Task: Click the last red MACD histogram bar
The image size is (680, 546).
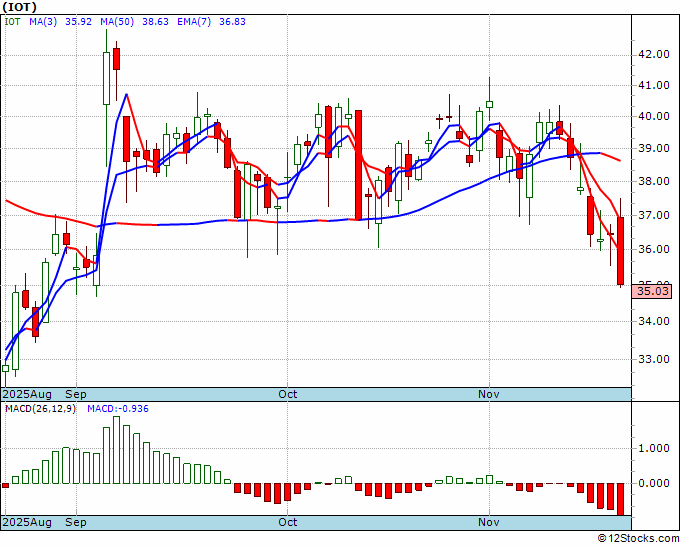Action: pos(621,499)
